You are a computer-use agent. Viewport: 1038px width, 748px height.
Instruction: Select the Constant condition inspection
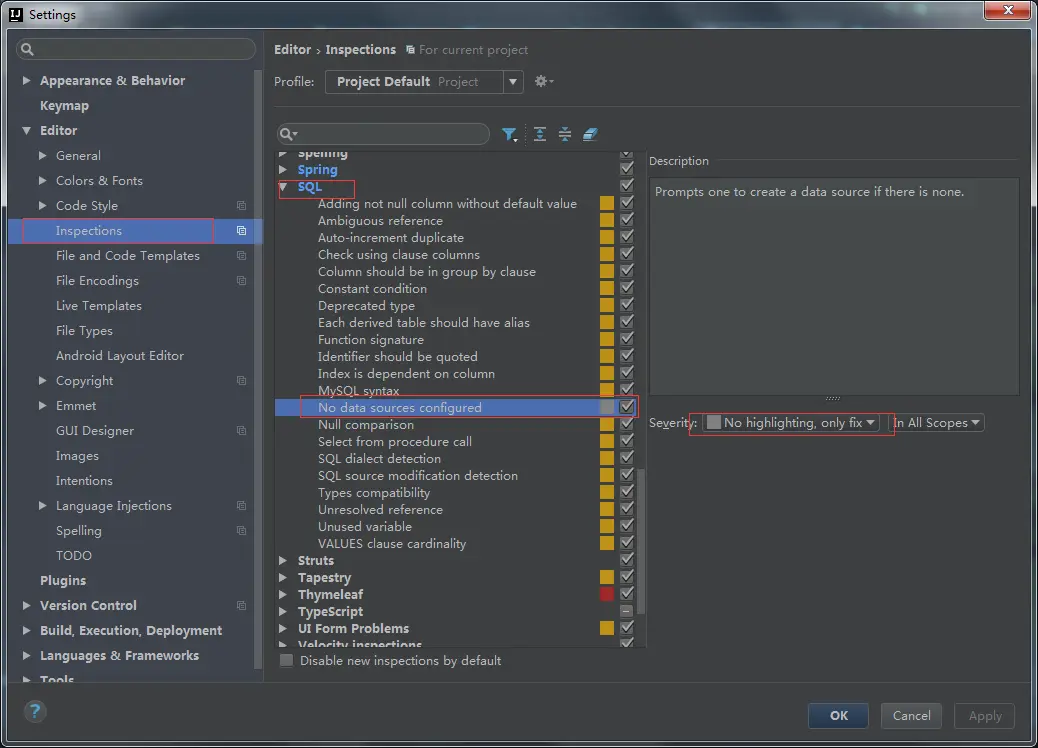(x=372, y=289)
